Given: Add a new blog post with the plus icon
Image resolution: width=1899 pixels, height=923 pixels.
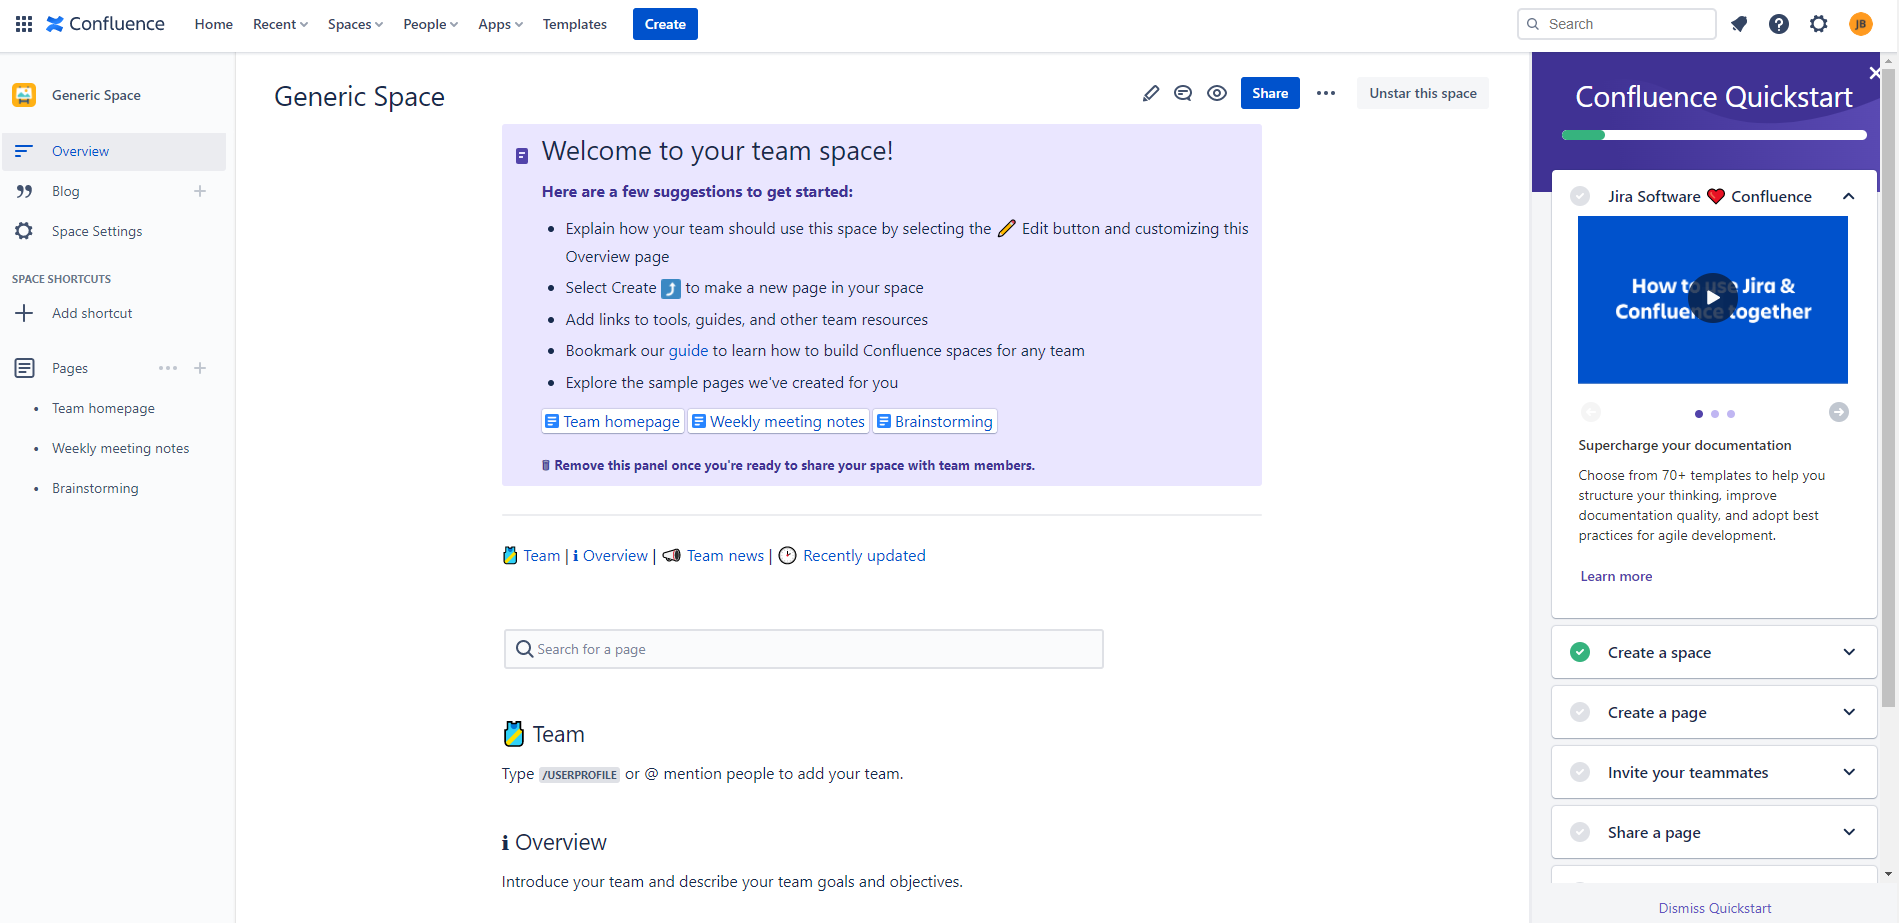Looking at the screenshot, I should click(200, 190).
